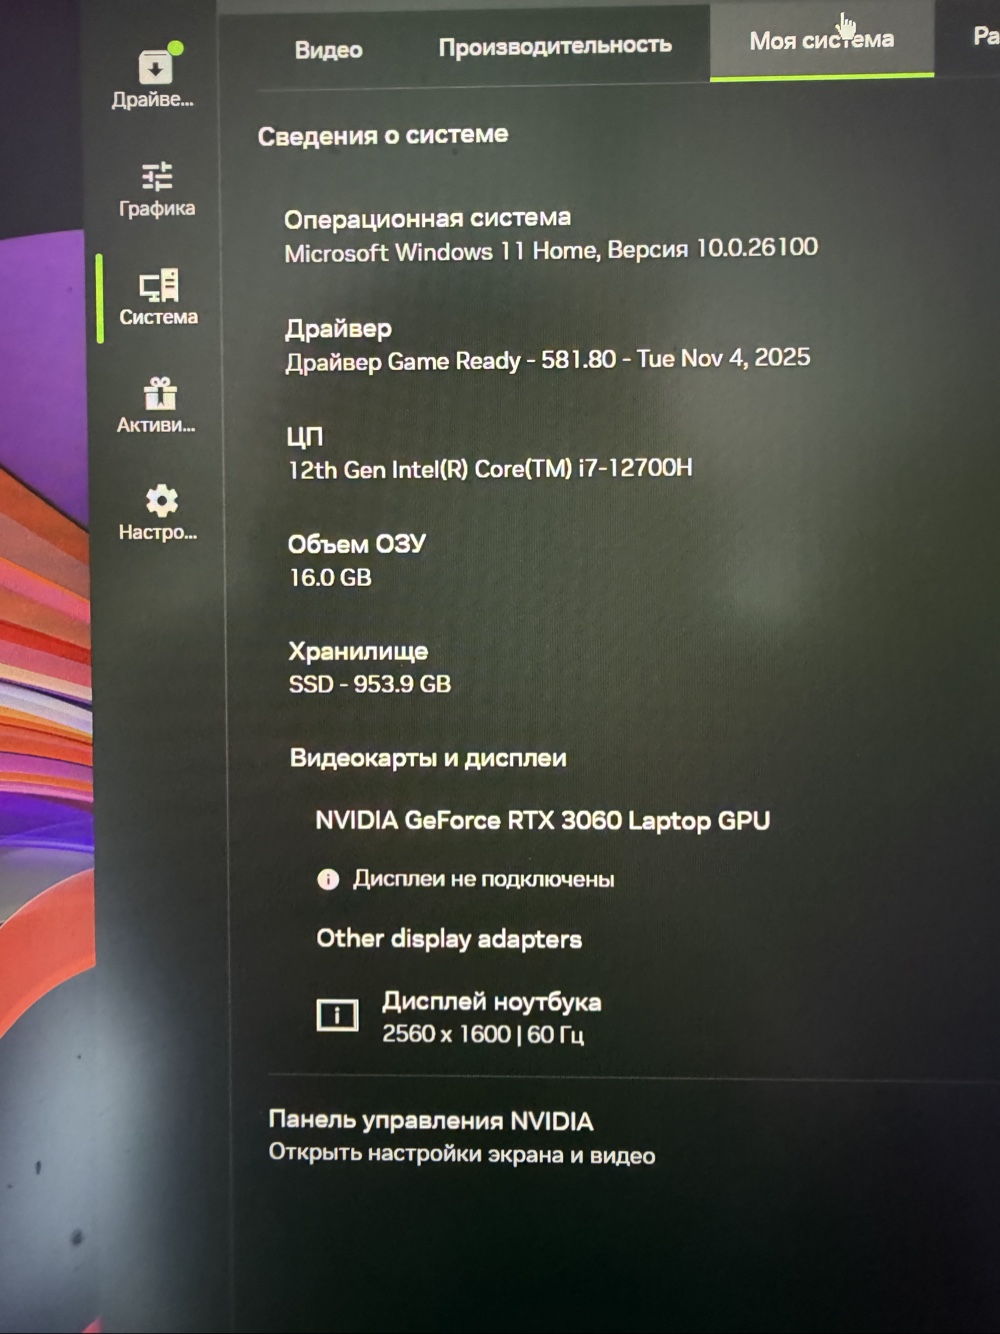Open the Графика sliders icon in the sidebar

tap(157, 189)
